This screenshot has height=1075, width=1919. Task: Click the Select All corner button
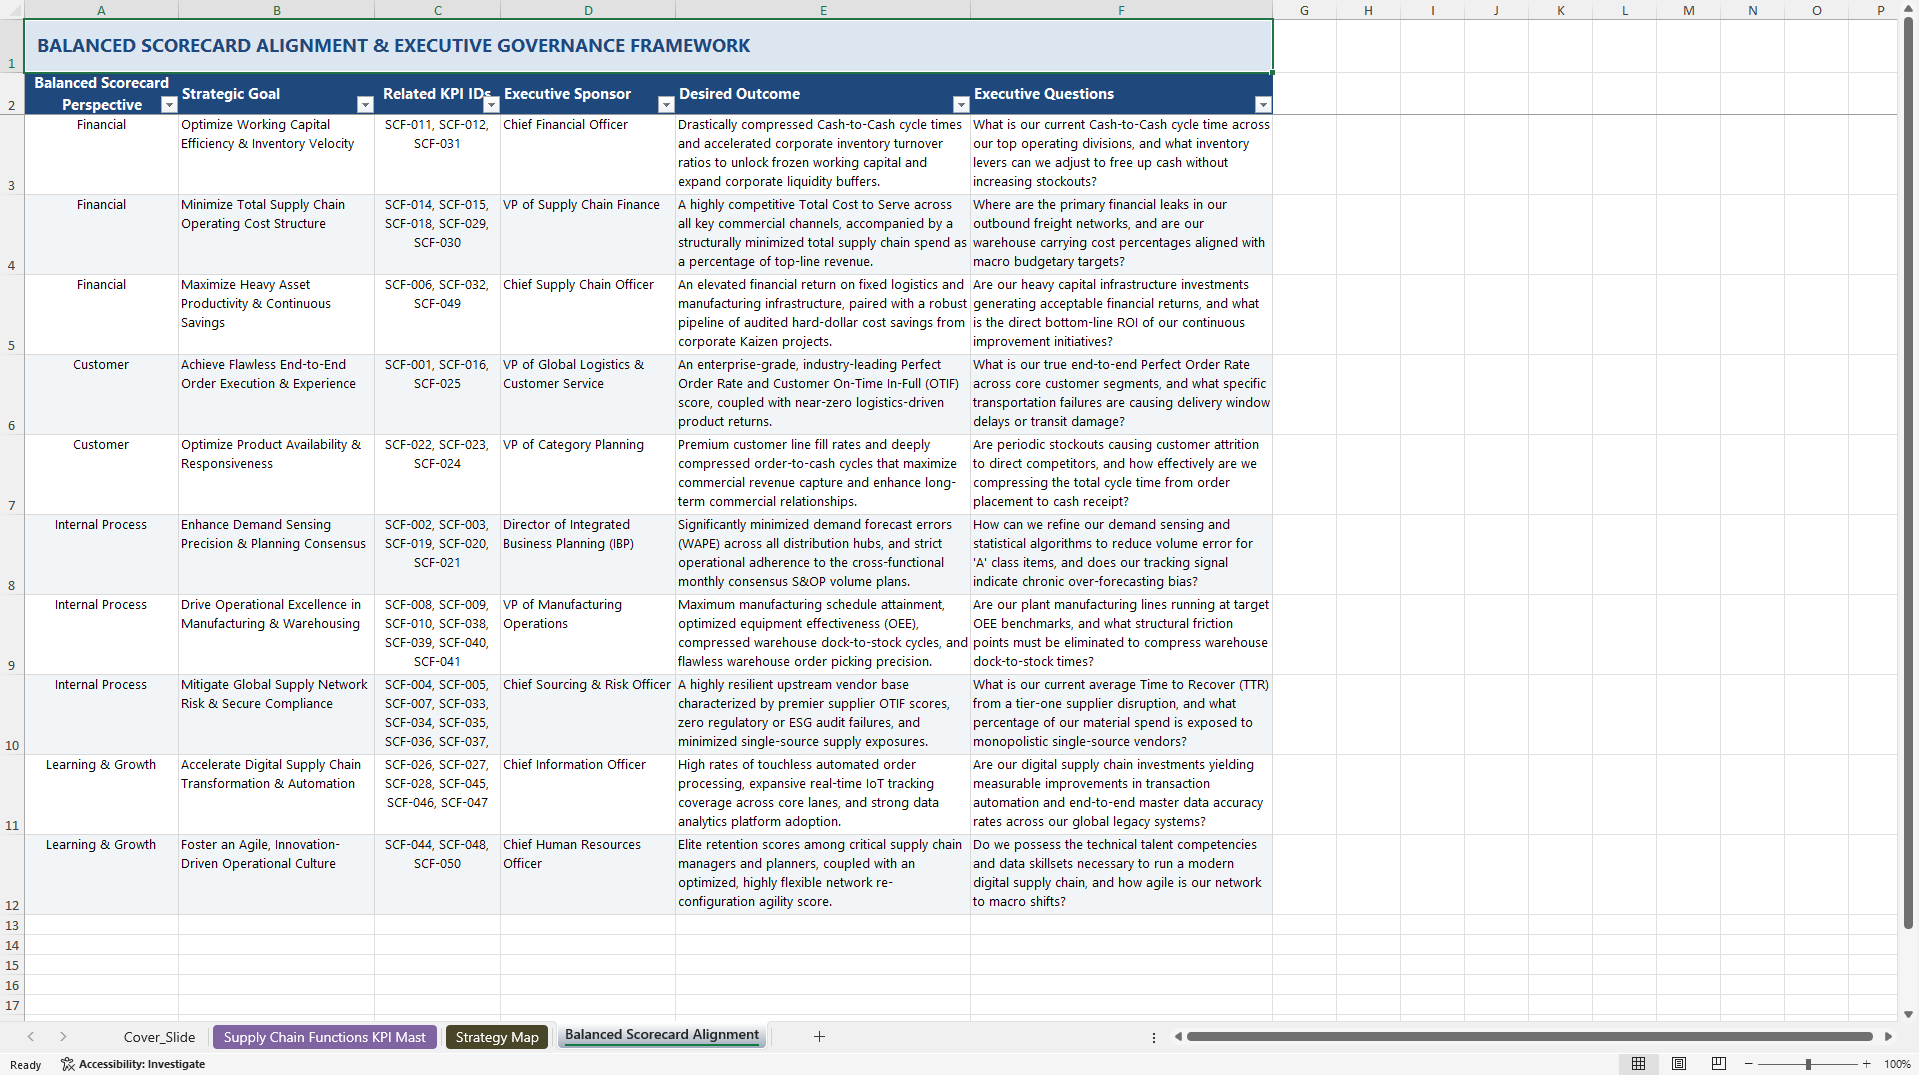pyautogui.click(x=12, y=10)
